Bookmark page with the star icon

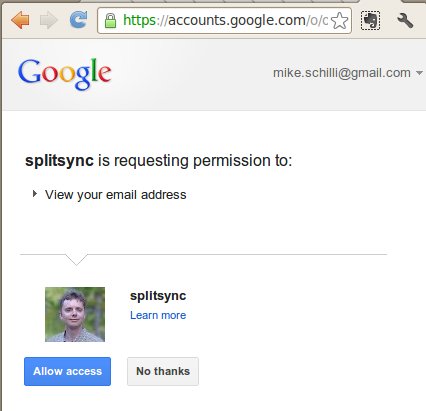point(339,21)
